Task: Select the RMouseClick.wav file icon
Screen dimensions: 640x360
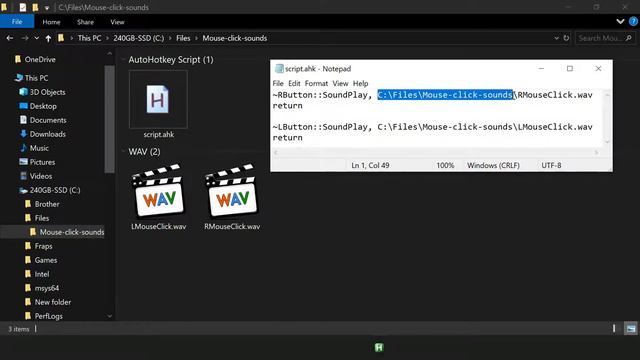Action: (232, 191)
